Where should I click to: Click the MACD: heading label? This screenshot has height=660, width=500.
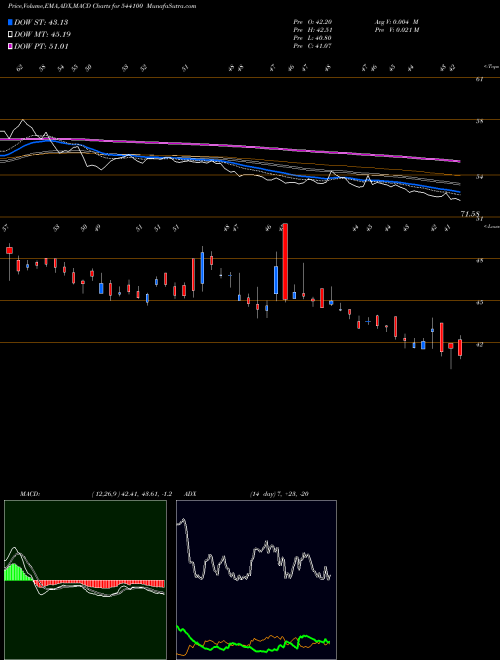pos(30,494)
